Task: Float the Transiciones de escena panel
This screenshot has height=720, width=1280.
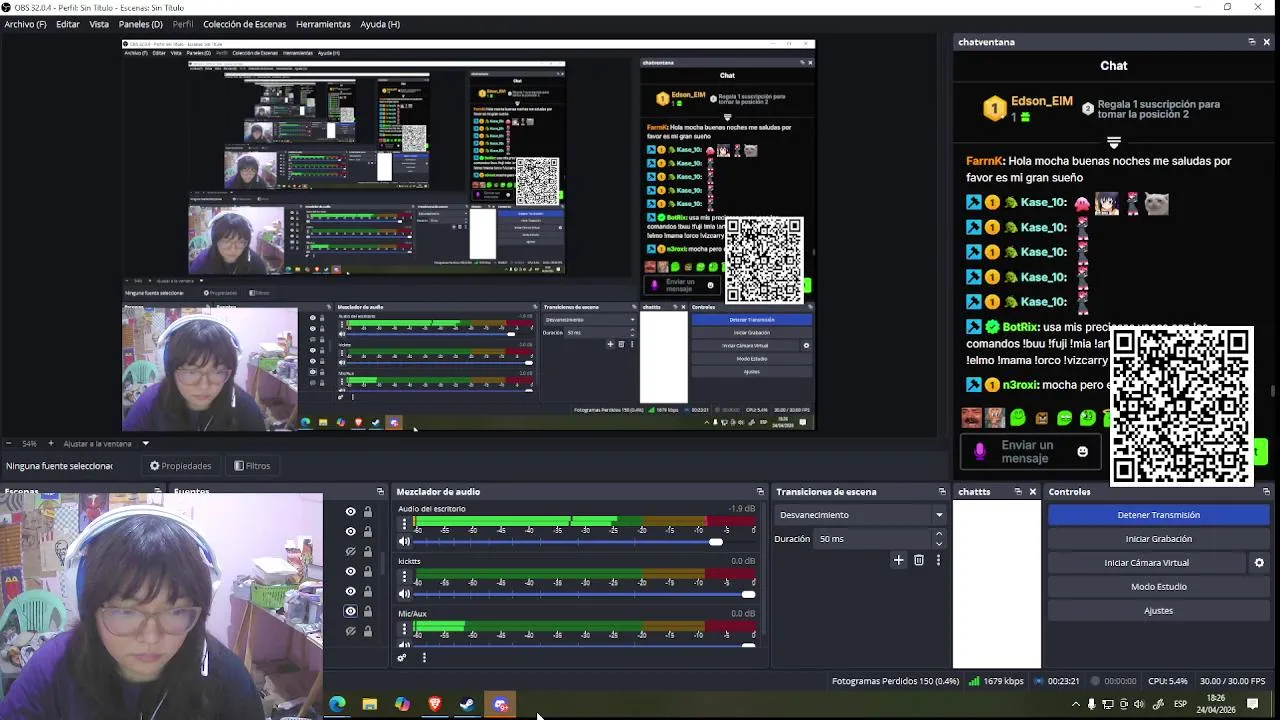Action: (942, 492)
